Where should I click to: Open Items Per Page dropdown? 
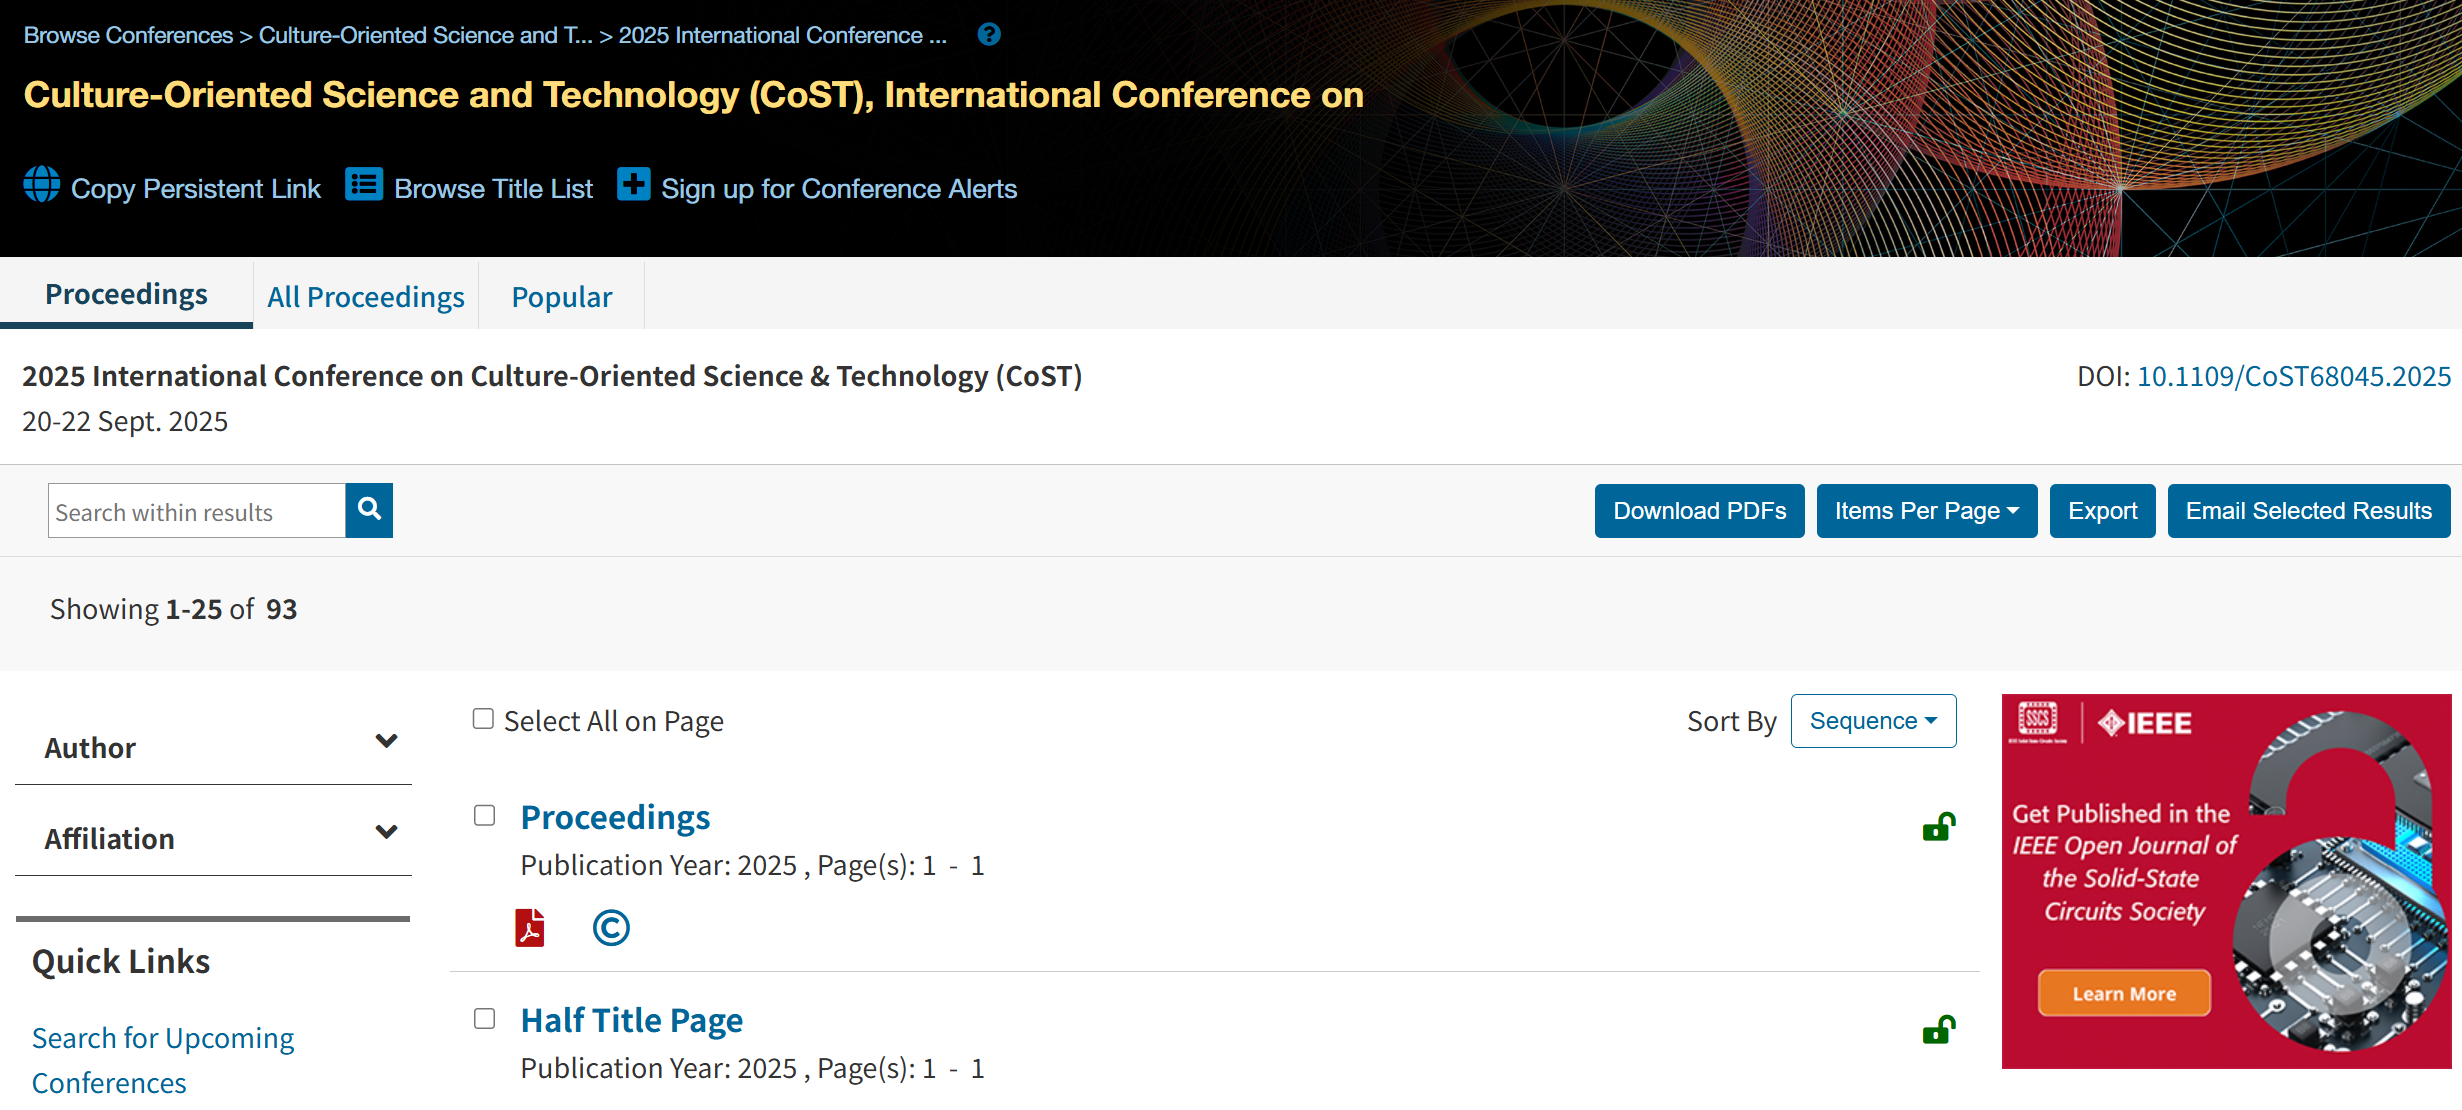[x=1926, y=511]
